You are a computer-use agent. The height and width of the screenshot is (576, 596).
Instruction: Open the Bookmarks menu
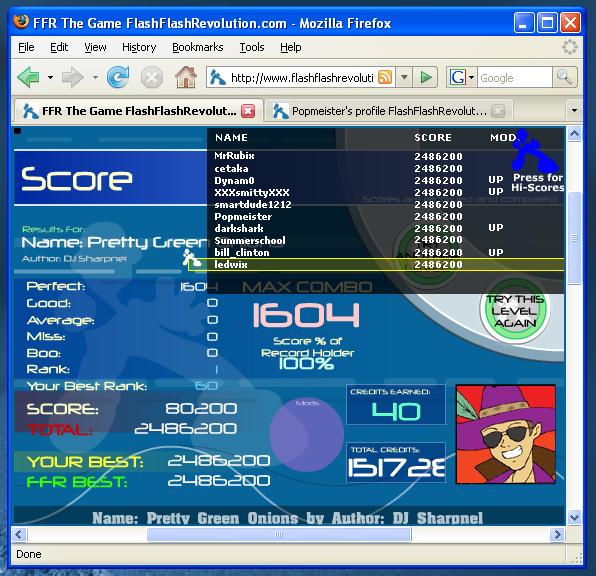pos(198,47)
